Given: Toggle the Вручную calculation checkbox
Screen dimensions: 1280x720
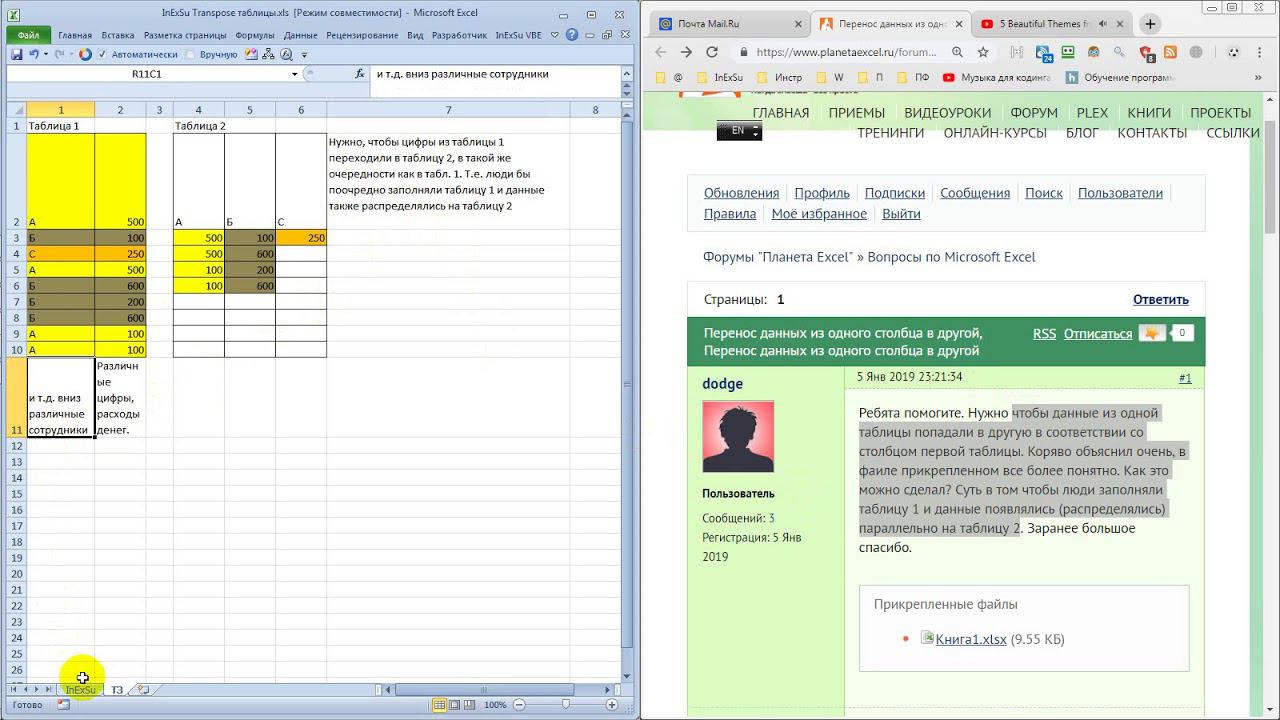Looking at the screenshot, I should 191,55.
